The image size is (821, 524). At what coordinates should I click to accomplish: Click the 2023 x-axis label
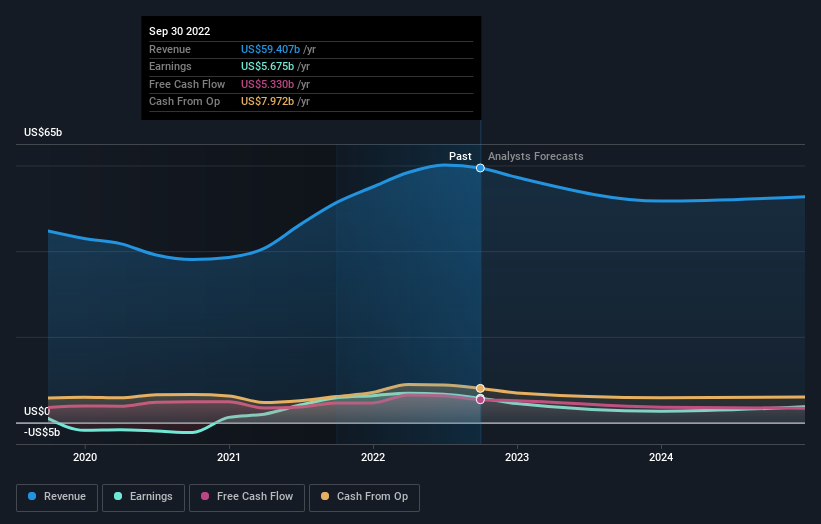pyautogui.click(x=517, y=457)
